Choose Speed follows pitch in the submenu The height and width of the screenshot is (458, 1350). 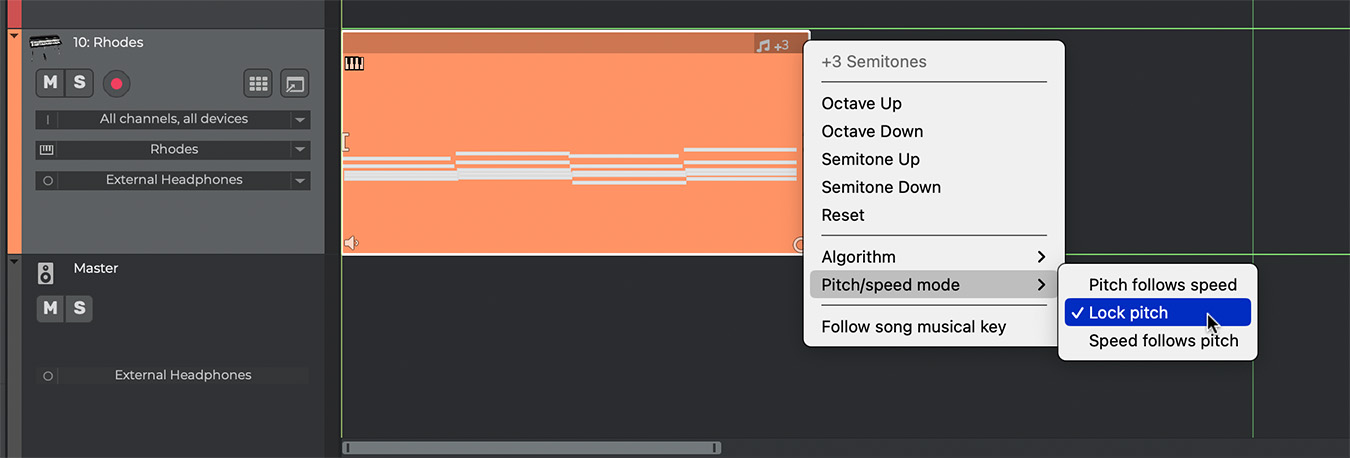[1163, 341]
